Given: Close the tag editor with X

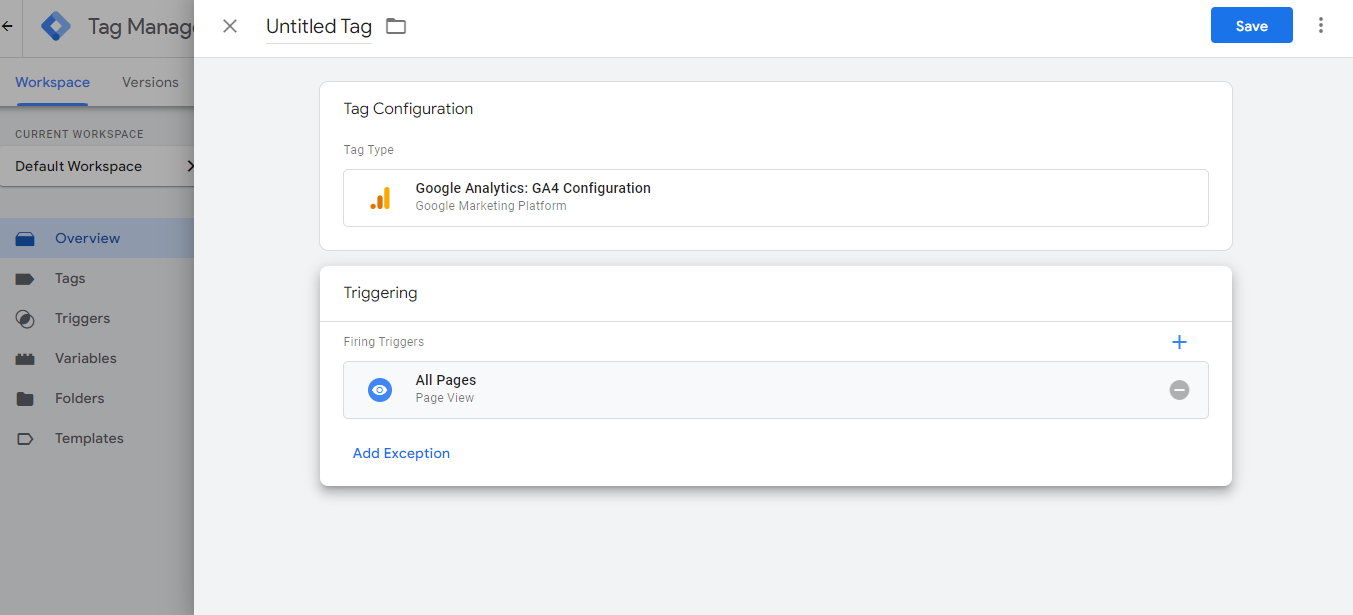Looking at the screenshot, I should (x=230, y=26).
